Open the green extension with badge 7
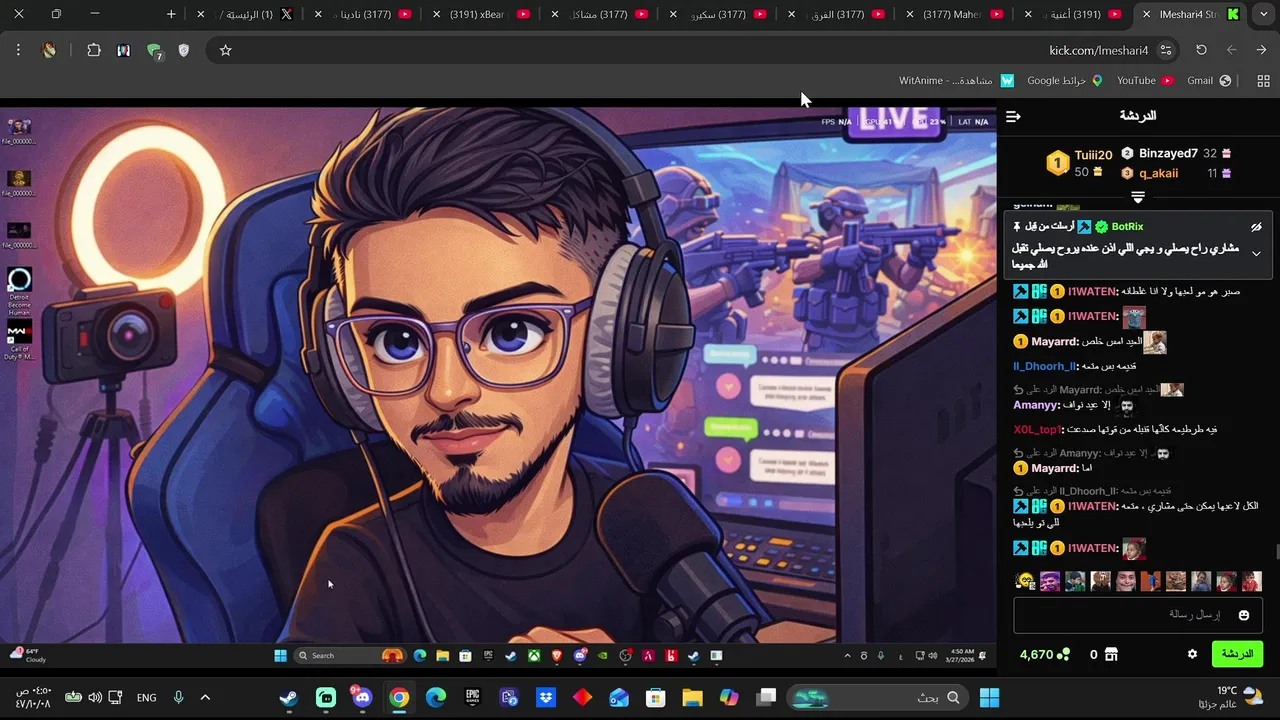 coord(154,51)
